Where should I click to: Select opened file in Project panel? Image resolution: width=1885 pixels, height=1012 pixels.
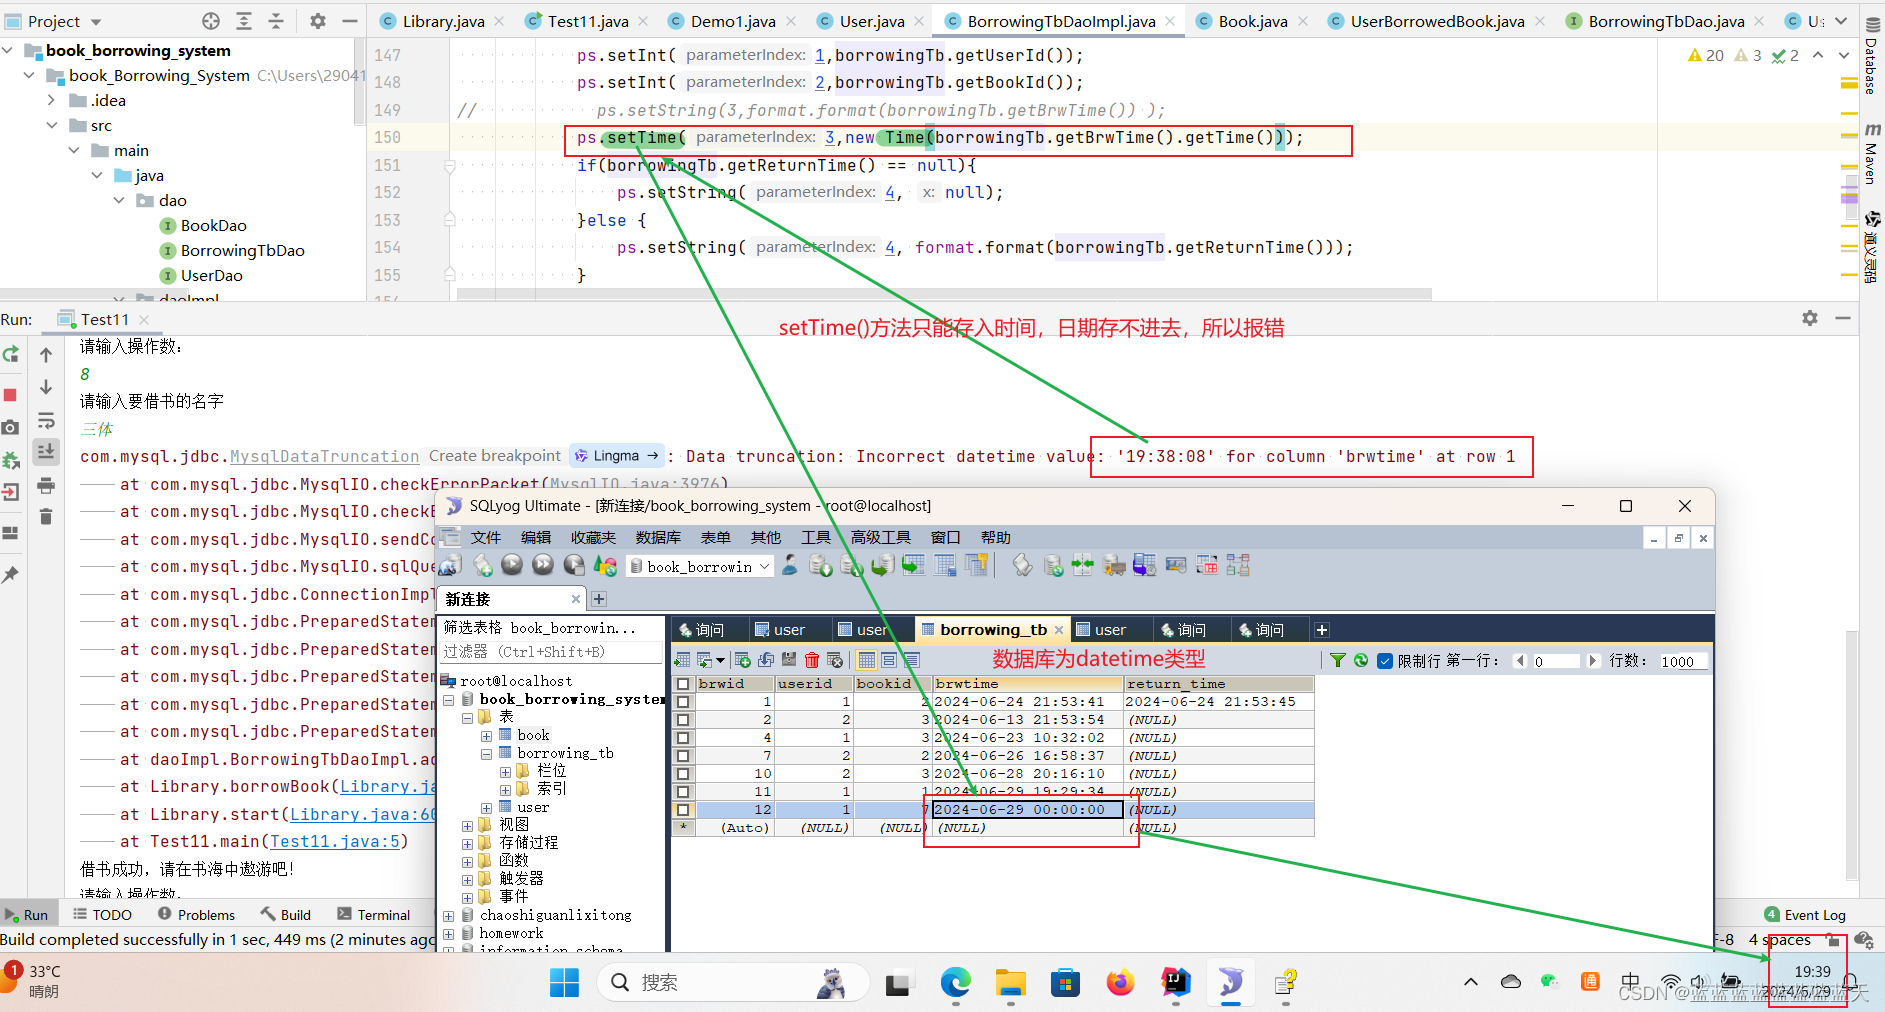(211, 21)
